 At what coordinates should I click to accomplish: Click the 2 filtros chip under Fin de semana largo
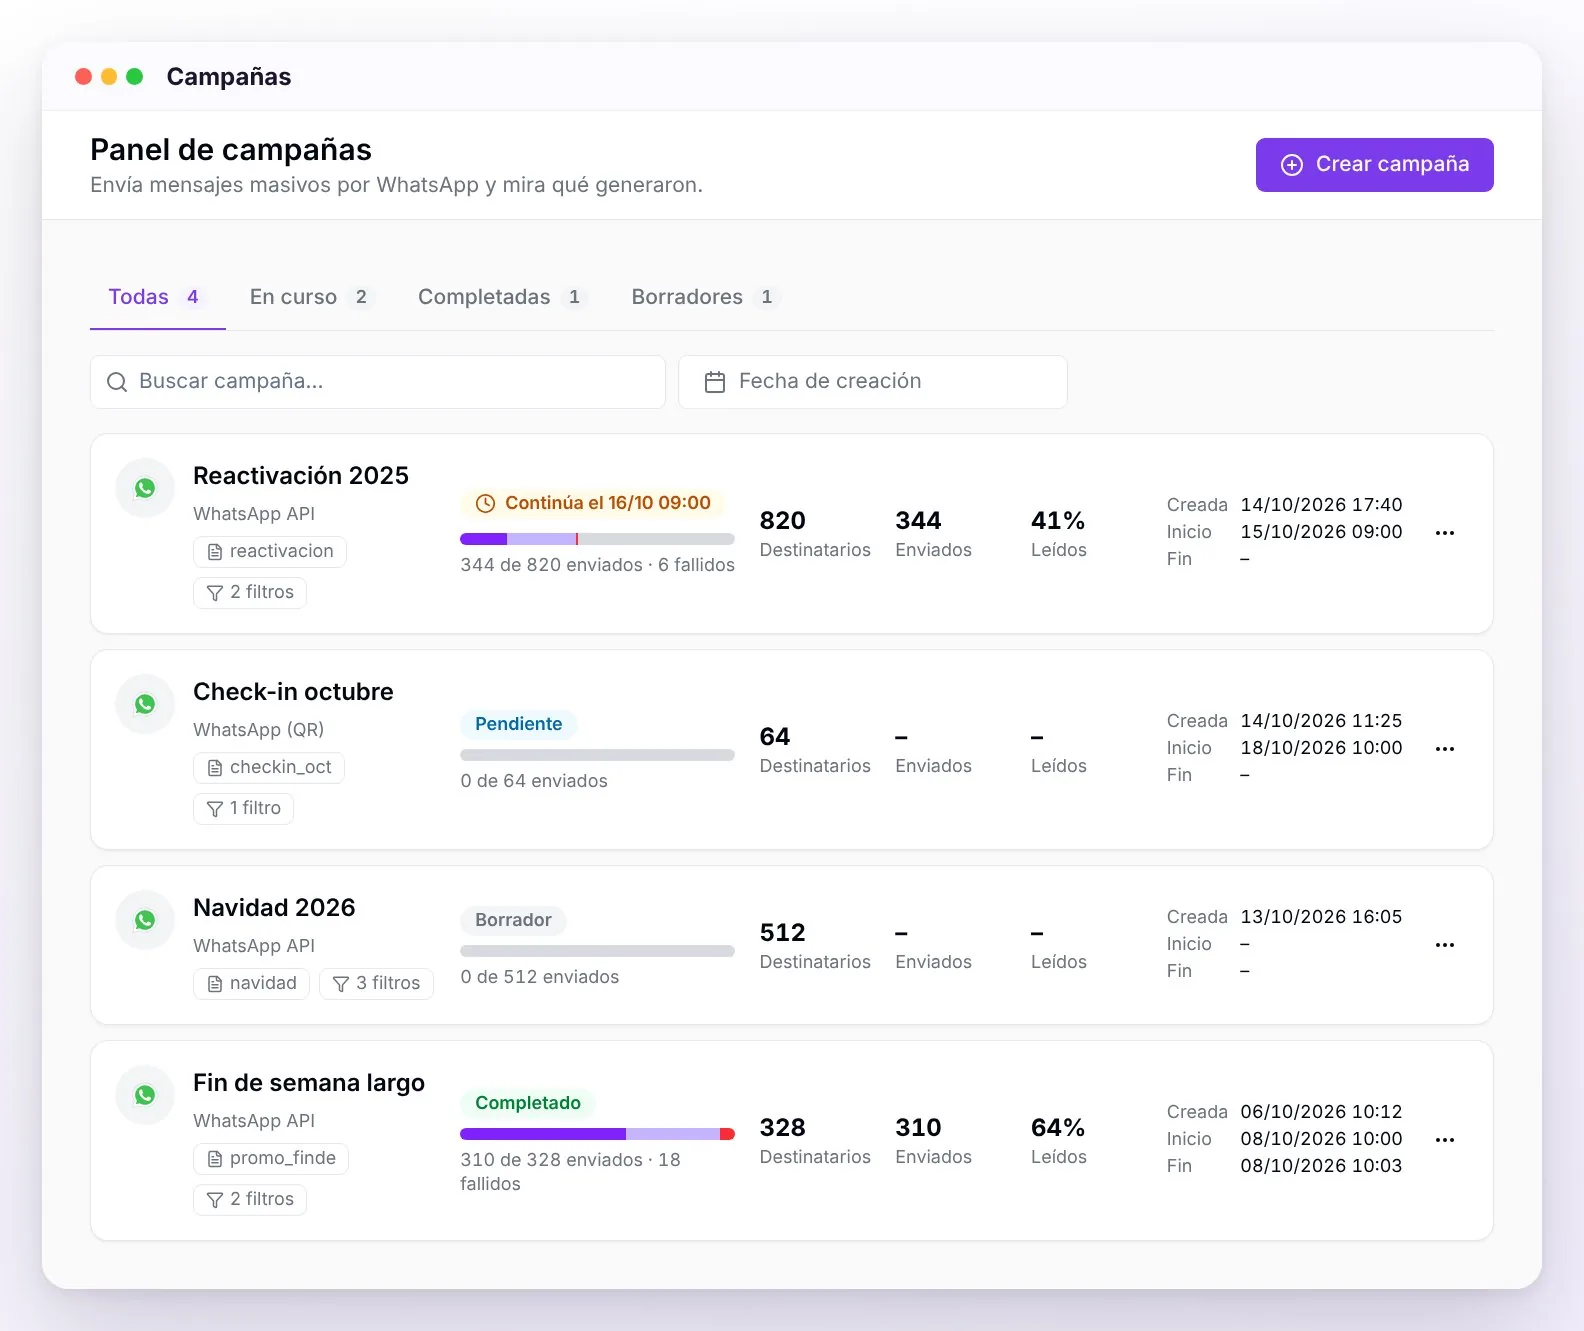pyautogui.click(x=250, y=1200)
